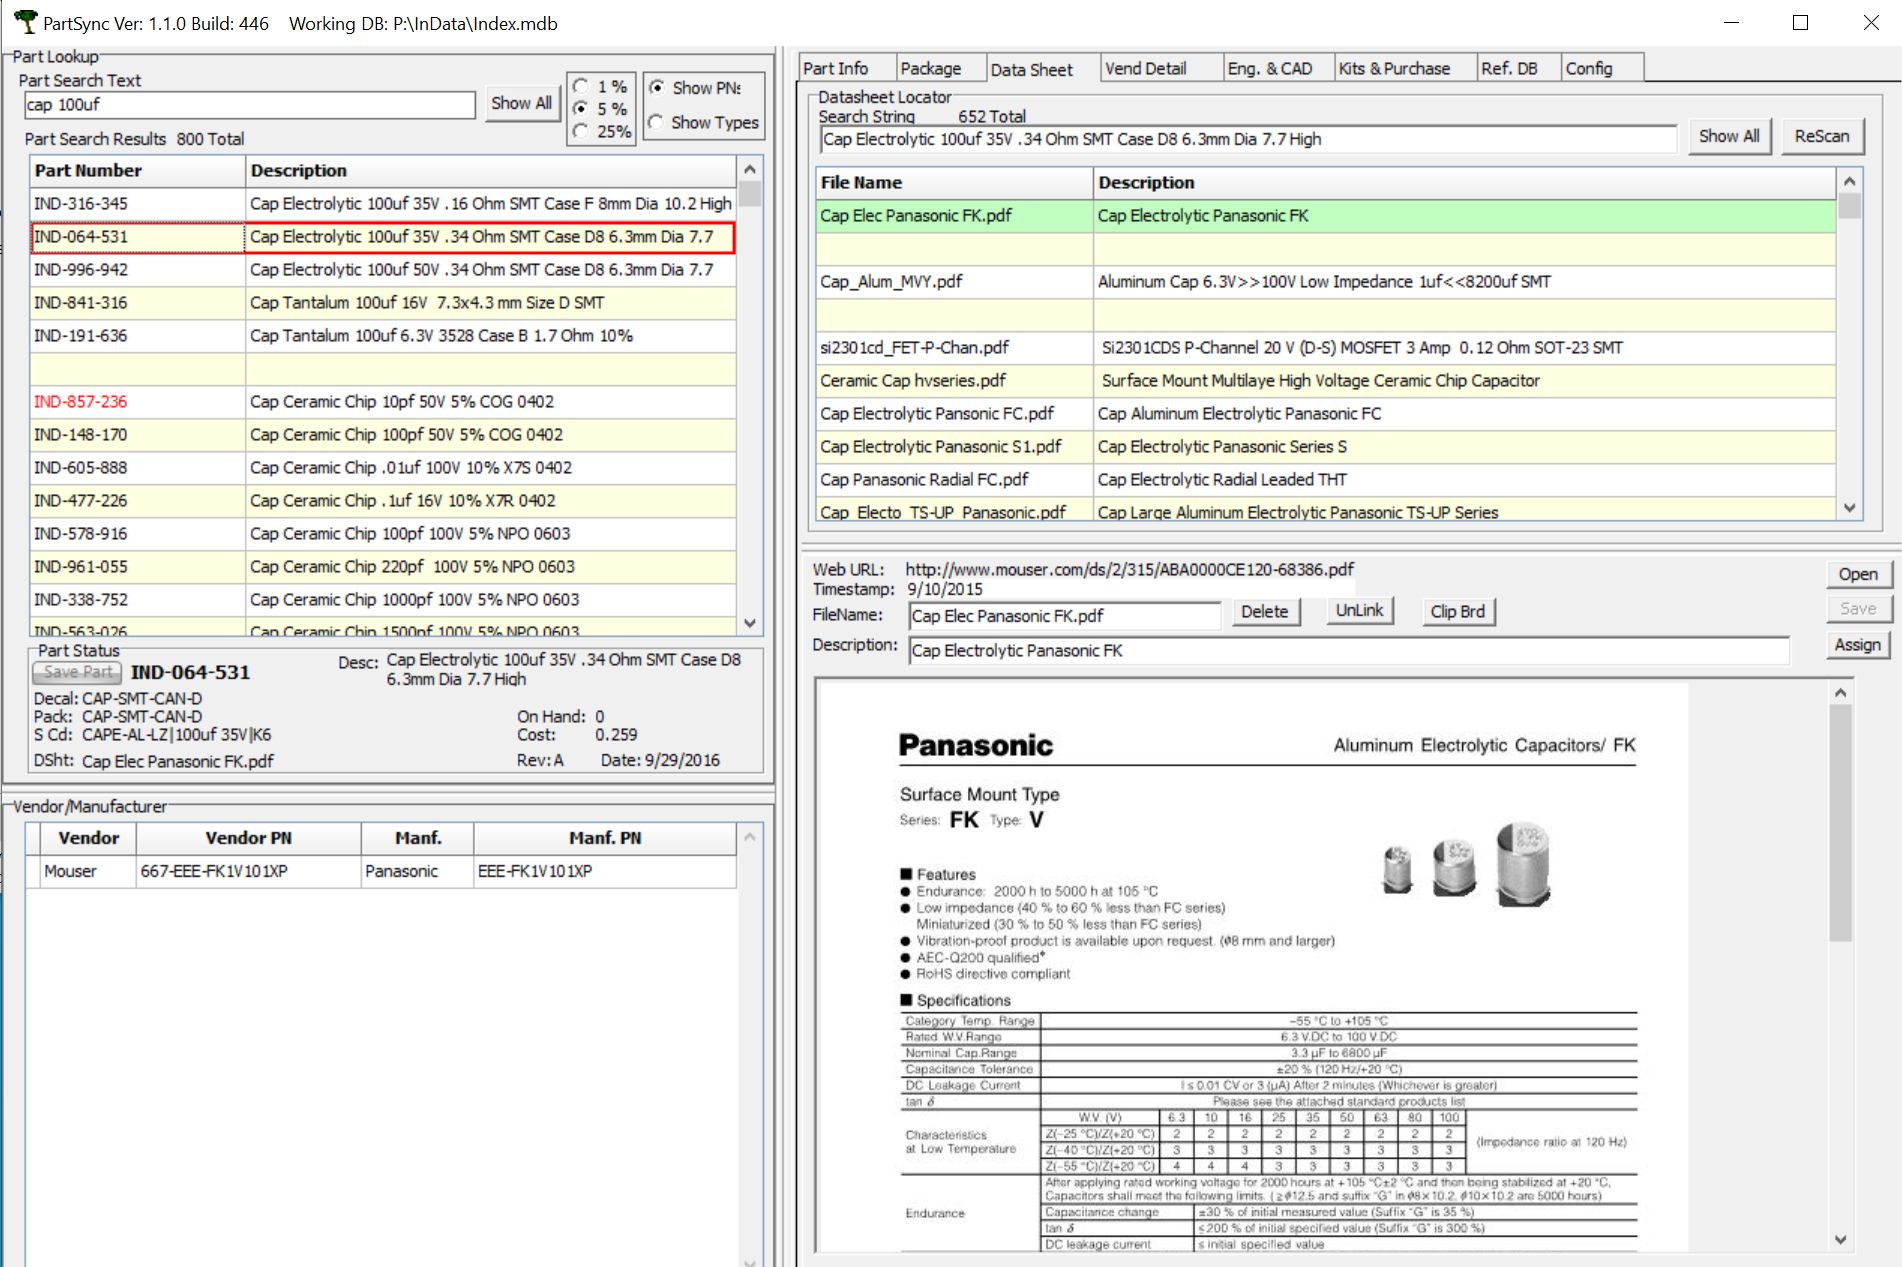Click Show All in the Part Lookup panel
This screenshot has width=1902, height=1267.
(521, 102)
